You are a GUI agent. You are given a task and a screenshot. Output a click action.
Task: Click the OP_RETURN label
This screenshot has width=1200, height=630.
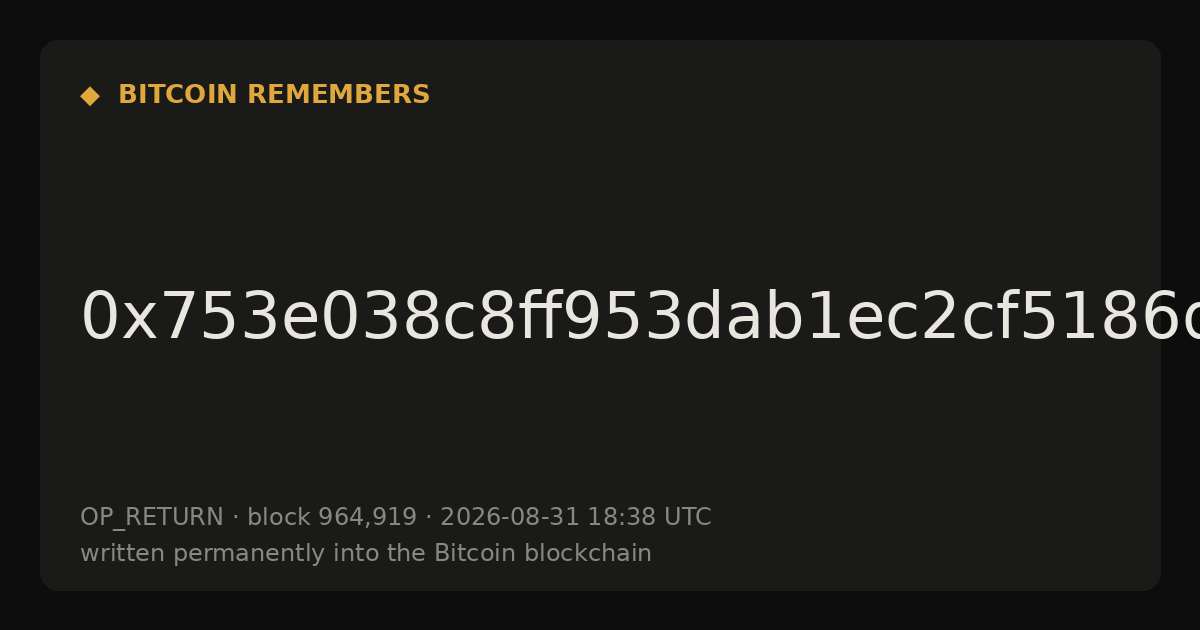151,518
